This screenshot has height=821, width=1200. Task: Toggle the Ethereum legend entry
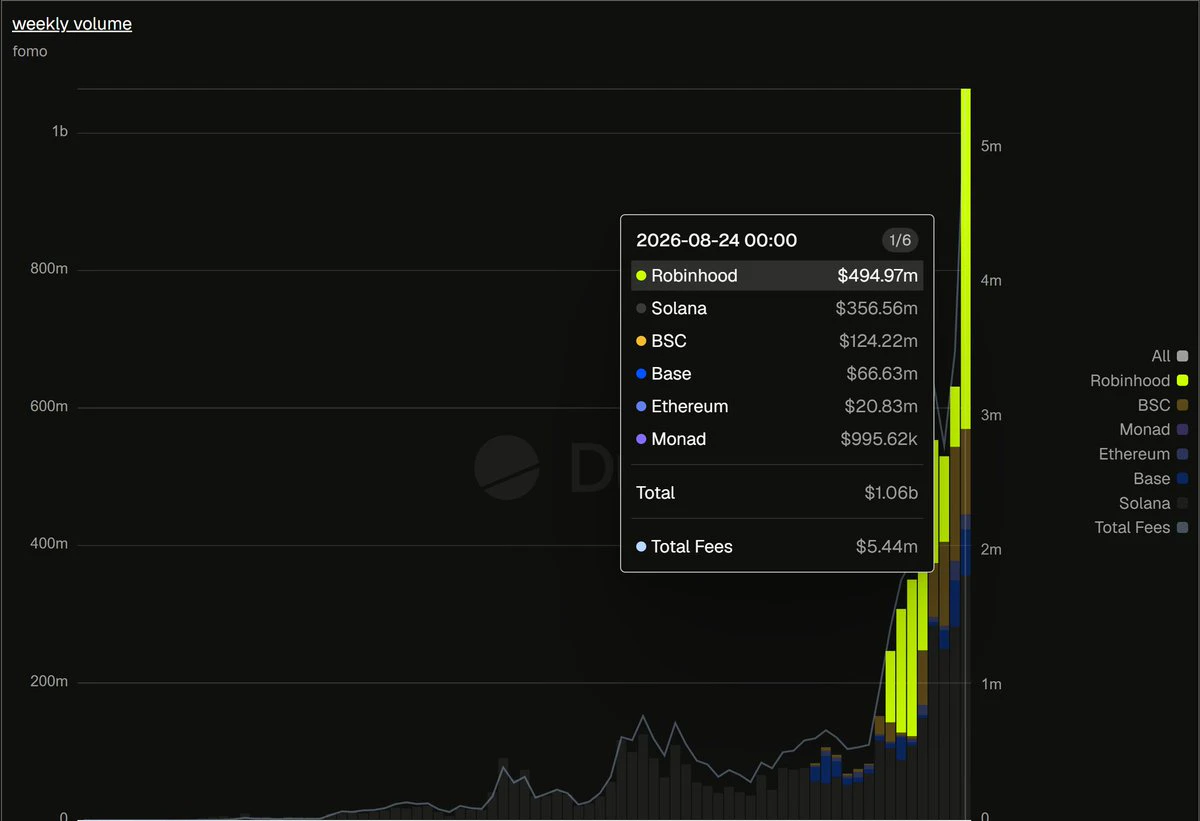click(x=1143, y=454)
